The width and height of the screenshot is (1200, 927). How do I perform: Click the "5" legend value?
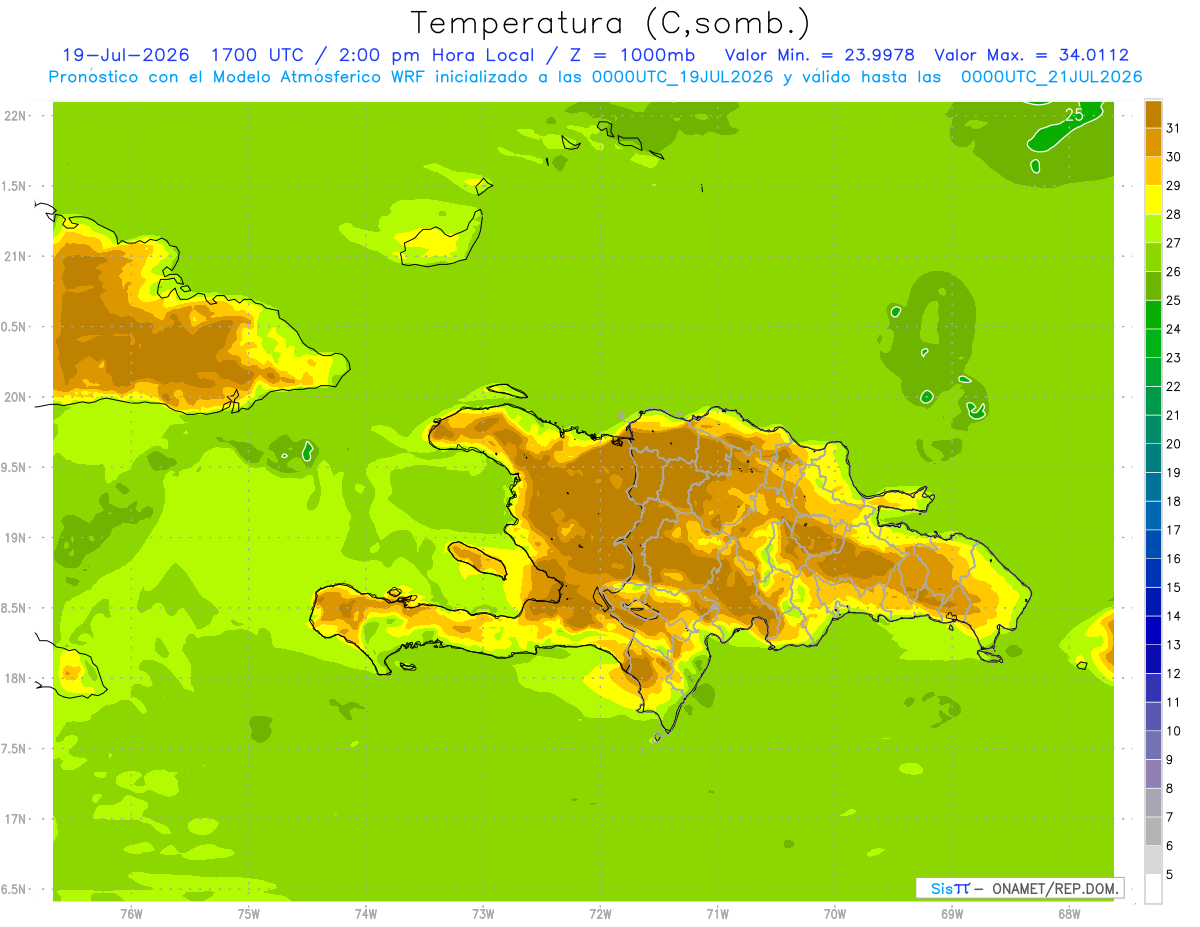[x=1170, y=874]
